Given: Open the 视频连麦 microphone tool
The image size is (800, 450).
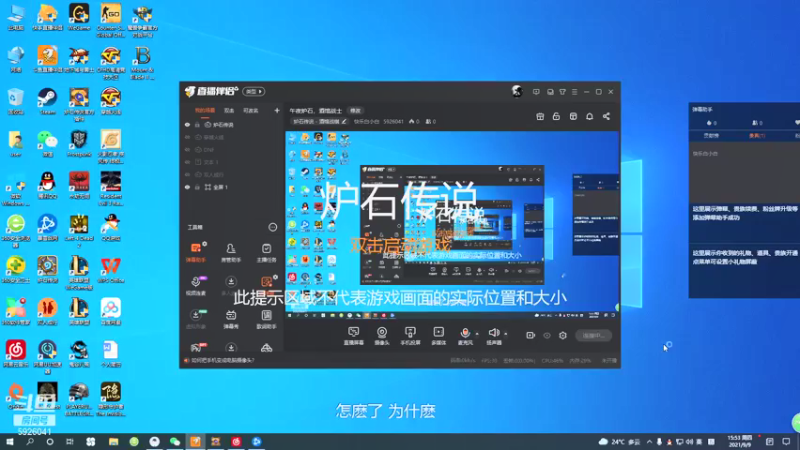Looking at the screenshot, I should pos(196,286).
